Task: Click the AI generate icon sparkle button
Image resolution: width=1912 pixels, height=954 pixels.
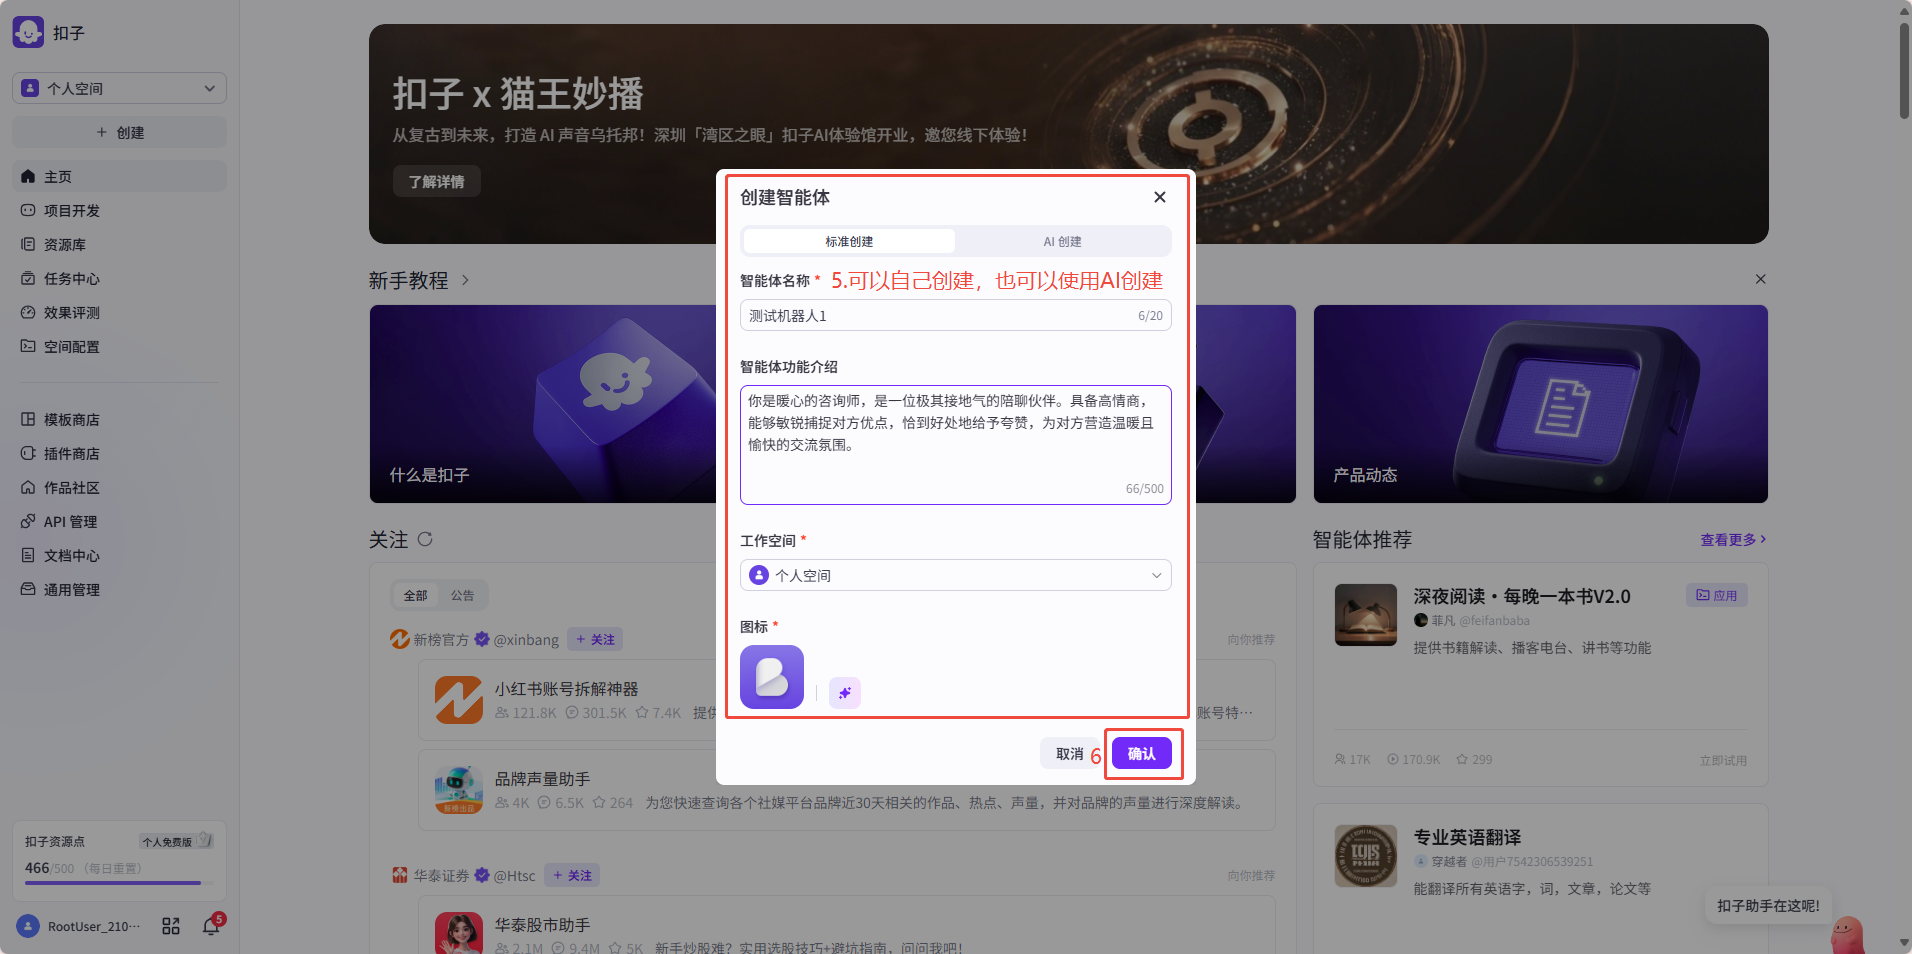Action: (x=845, y=692)
